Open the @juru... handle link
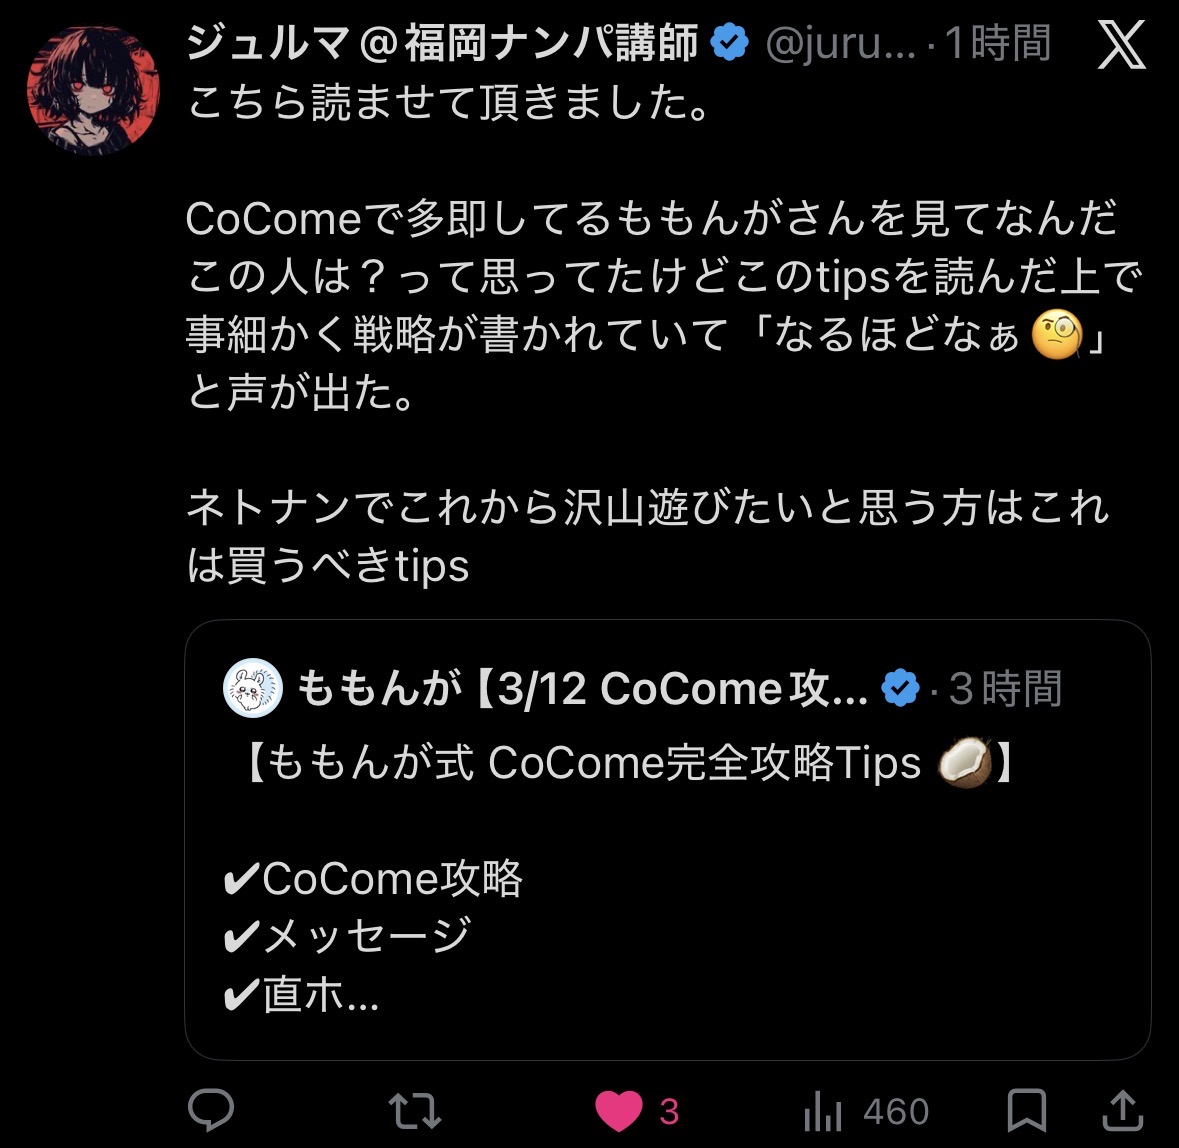The image size is (1179, 1148). click(841, 44)
